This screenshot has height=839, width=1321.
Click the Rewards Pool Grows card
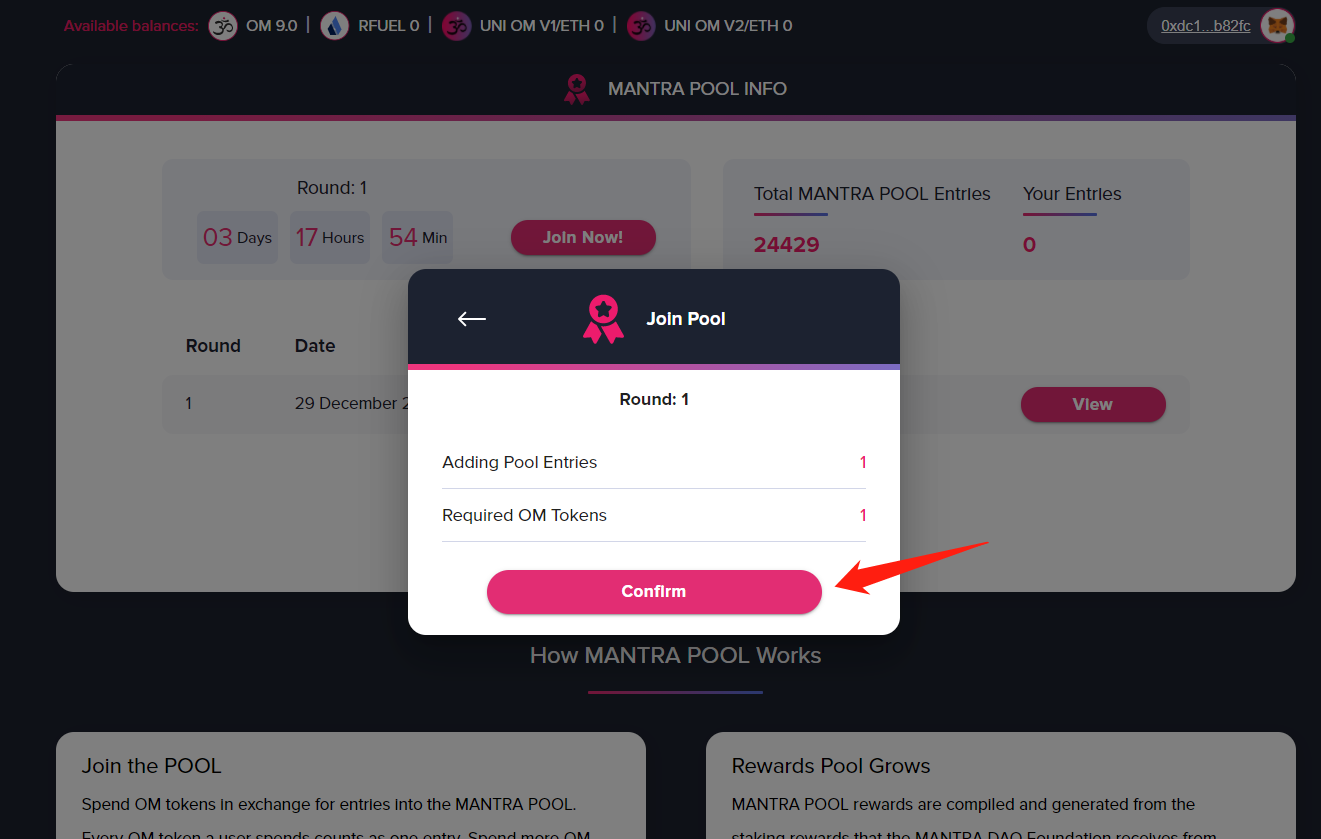1001,786
